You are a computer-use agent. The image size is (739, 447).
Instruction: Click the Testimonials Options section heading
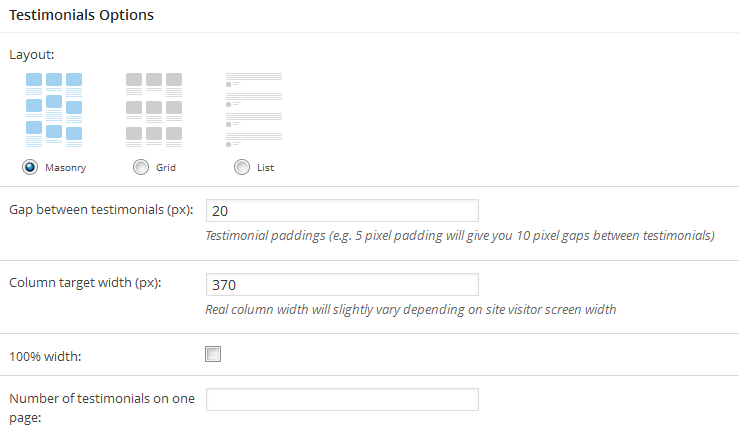(81, 16)
